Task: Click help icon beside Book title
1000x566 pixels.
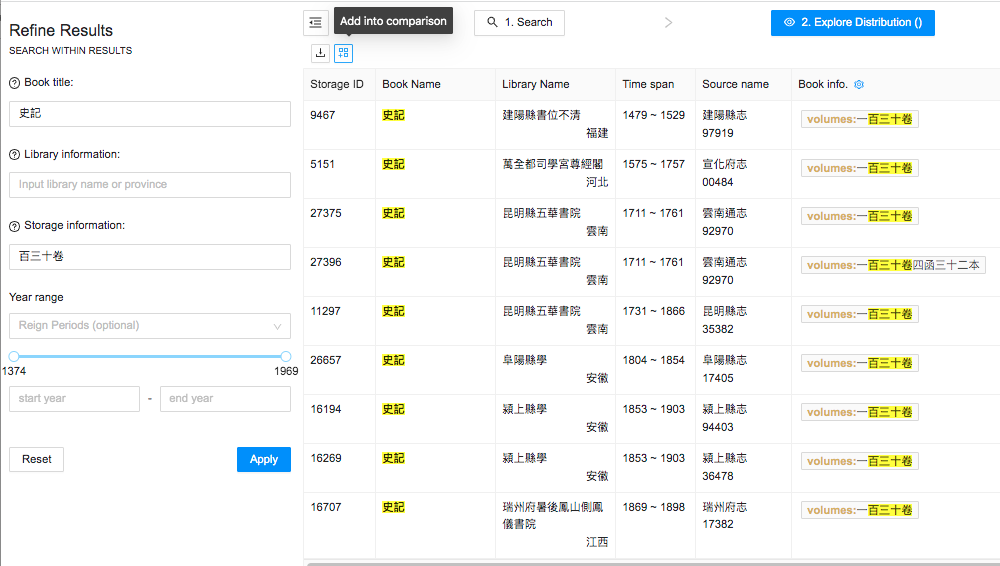Action: [x=15, y=83]
